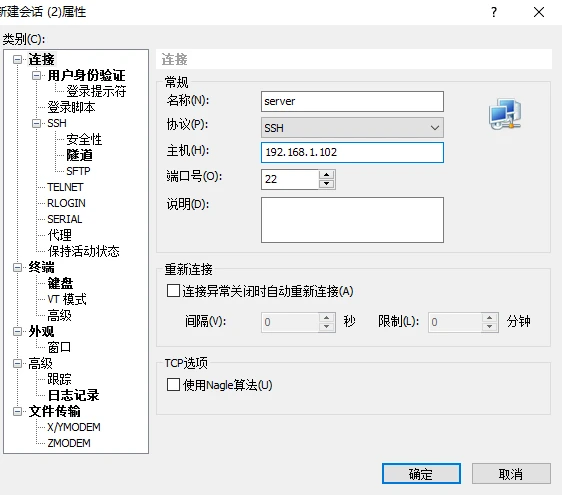Image resolution: width=562 pixels, height=495 pixels.
Task: Increase port number with up arrow
Action: [326, 175]
